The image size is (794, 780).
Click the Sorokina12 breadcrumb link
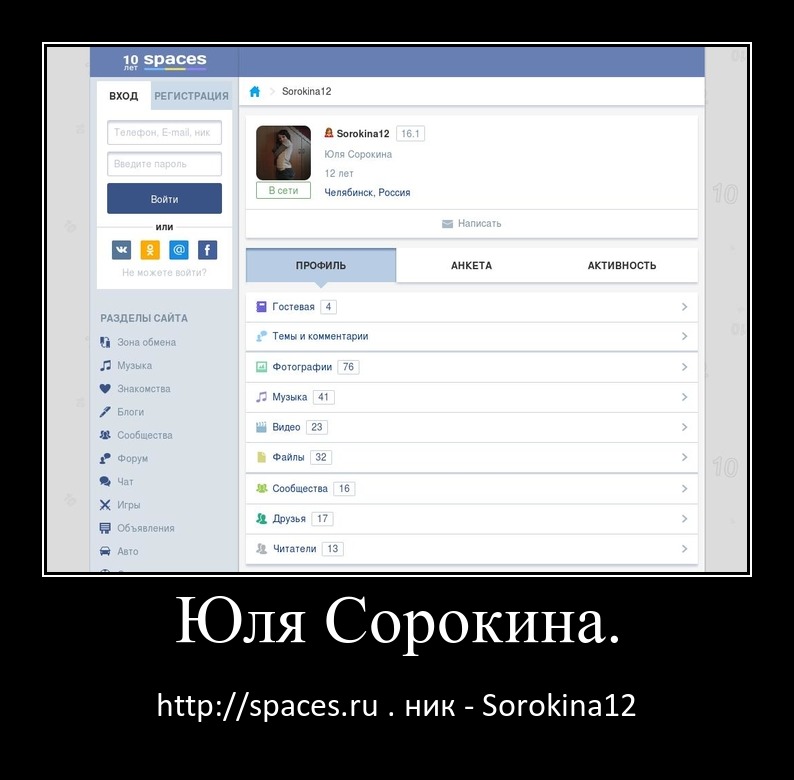pyautogui.click(x=306, y=91)
